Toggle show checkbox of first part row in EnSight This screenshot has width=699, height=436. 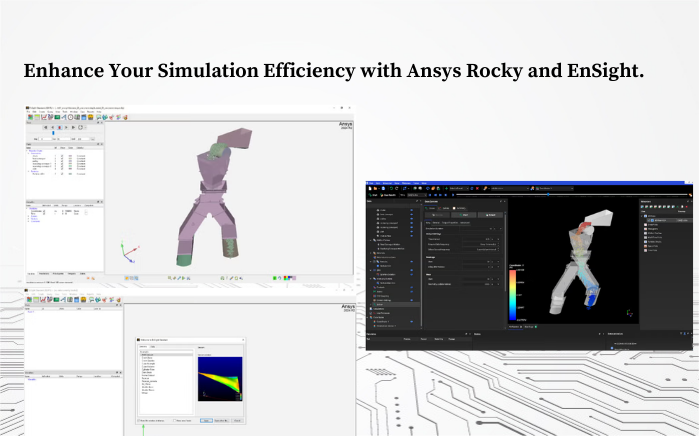[x=62, y=156]
